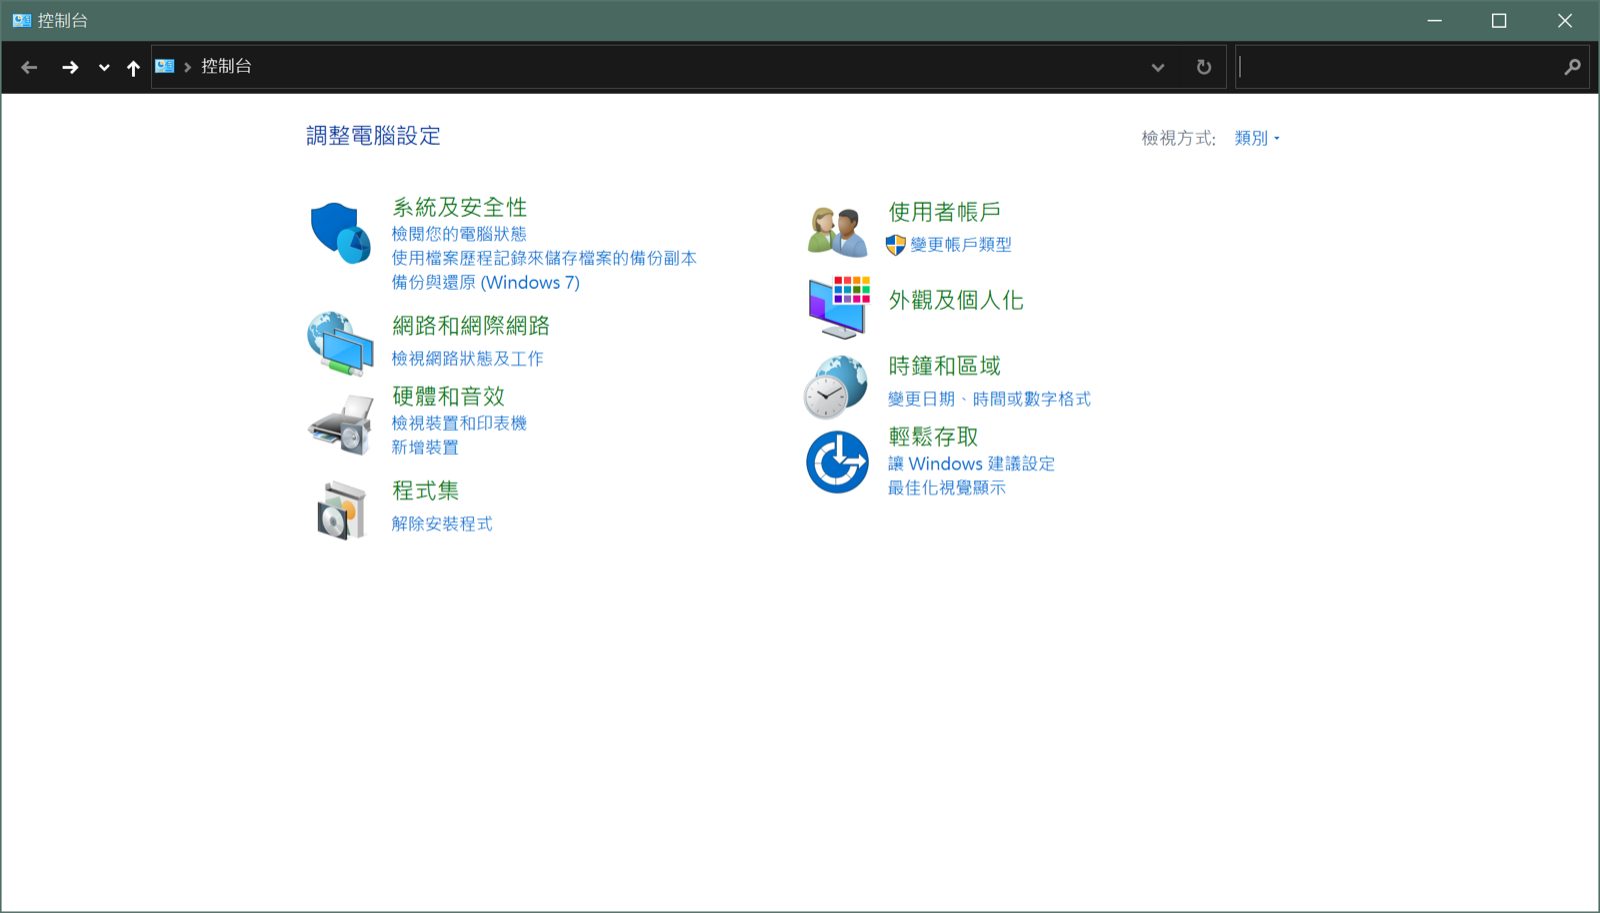This screenshot has width=1600, height=913.
Task: Expand the address bar history dropdown
Action: 1158,67
